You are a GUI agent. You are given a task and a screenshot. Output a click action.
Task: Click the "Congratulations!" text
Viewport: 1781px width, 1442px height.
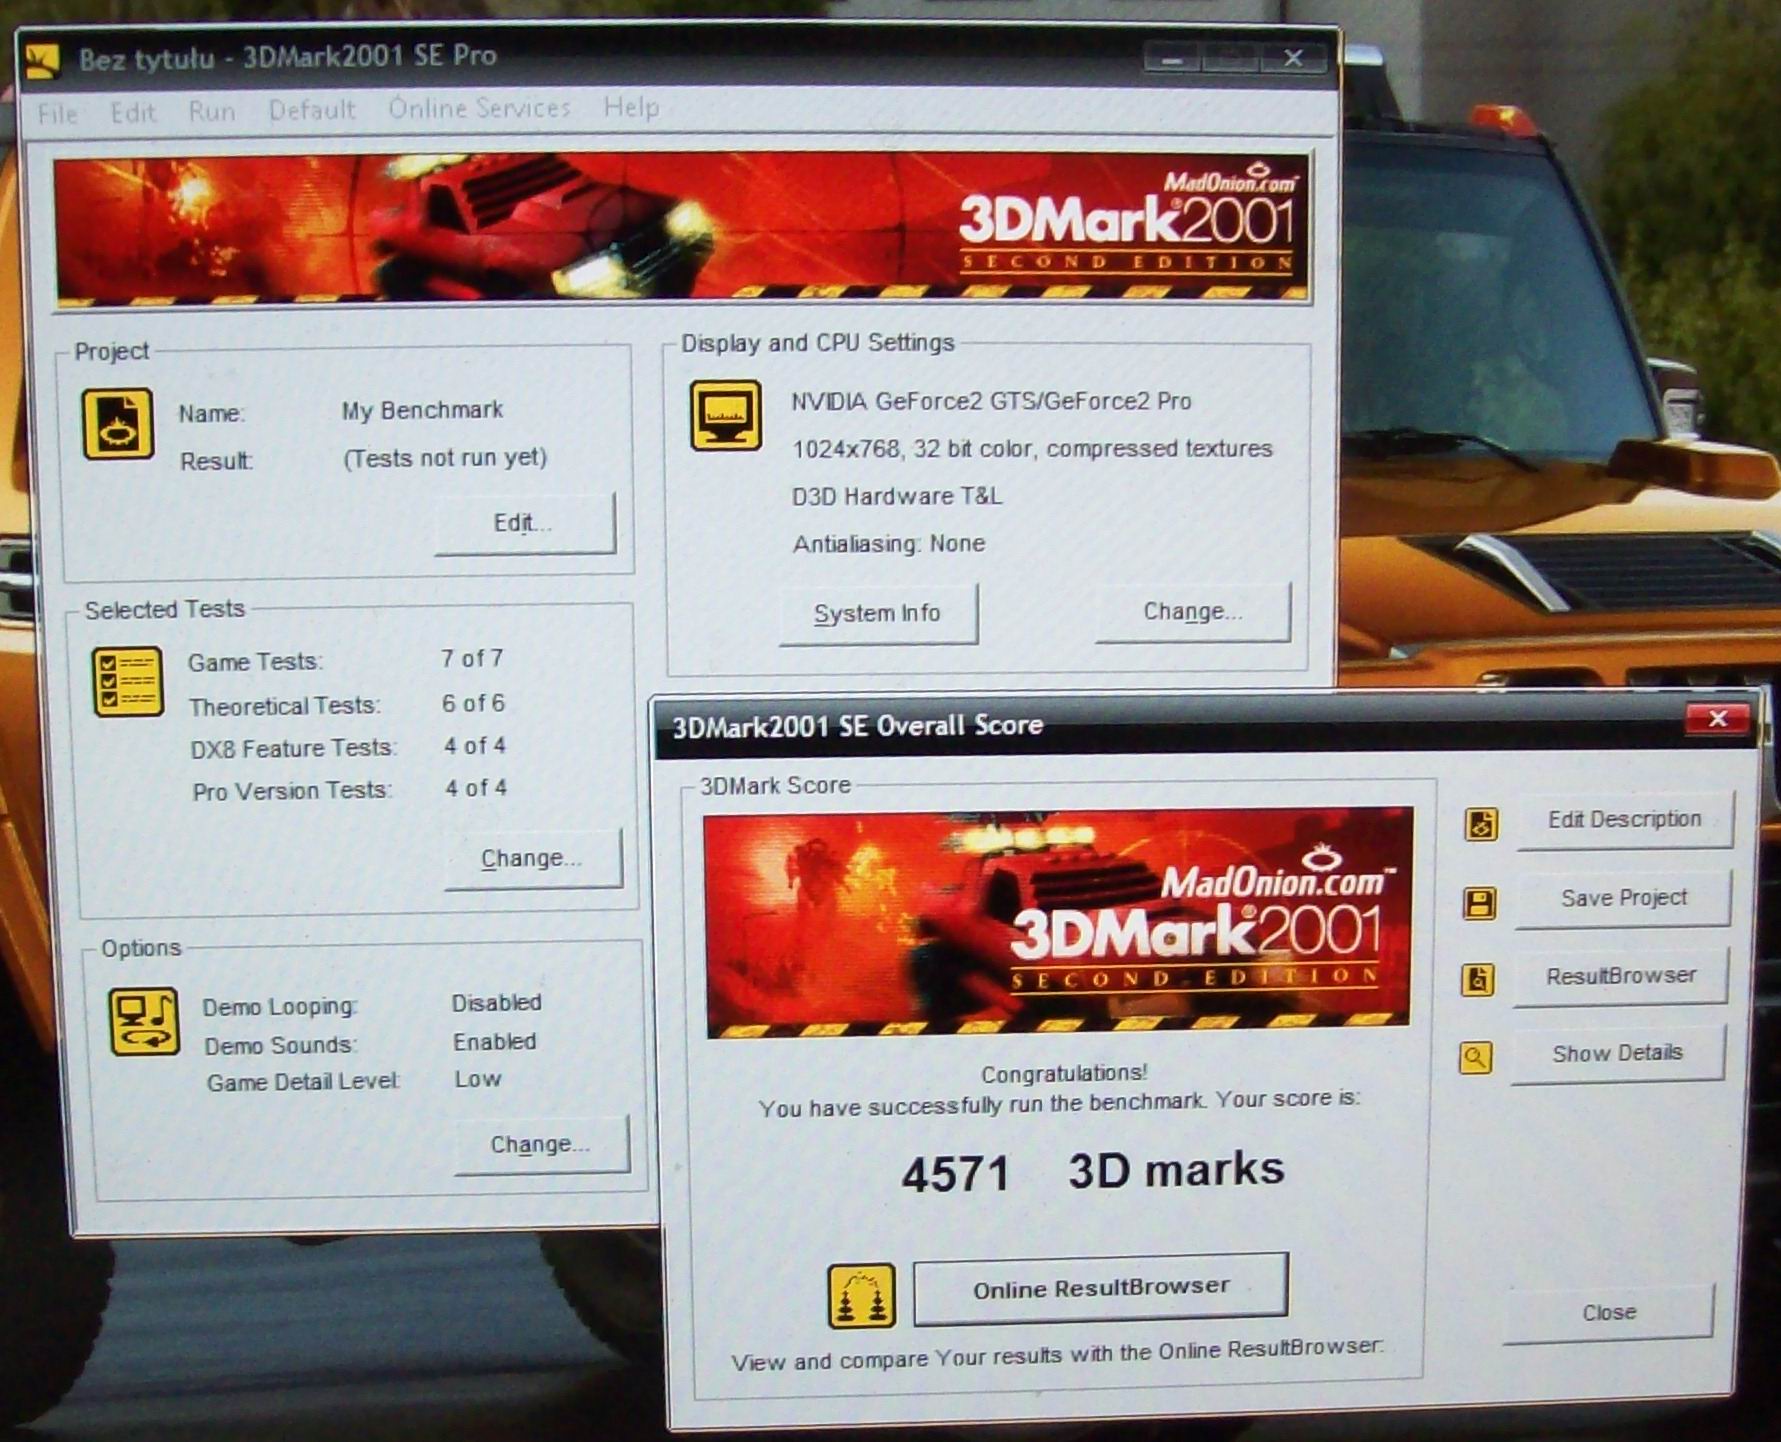point(1064,1074)
